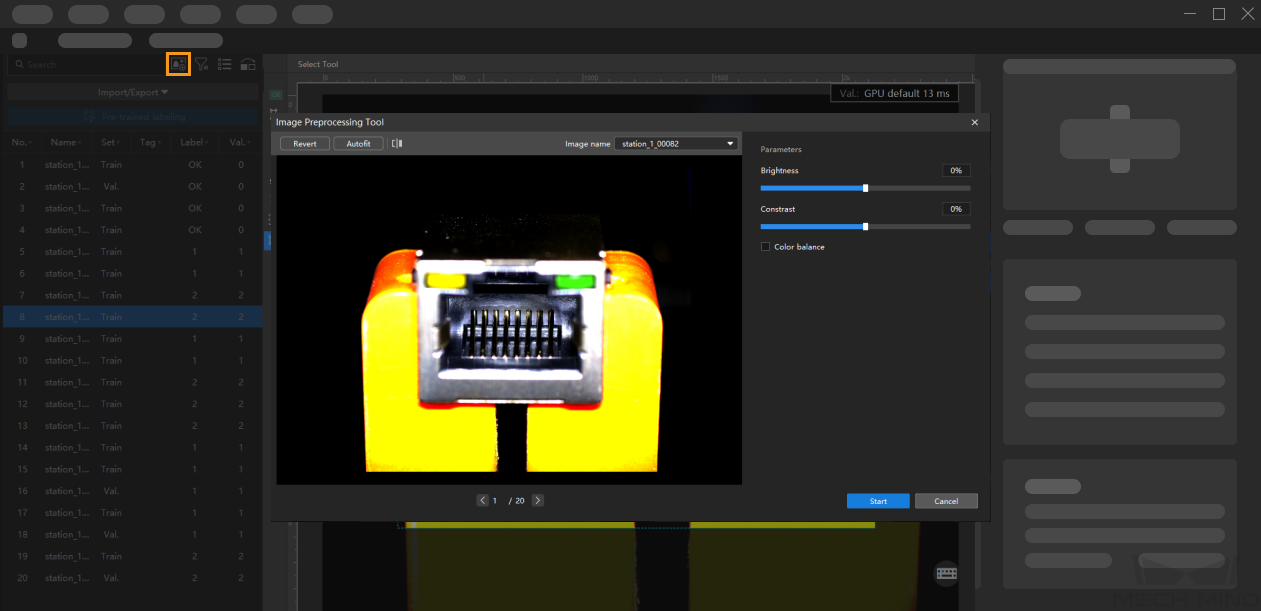Go to the next image arrow

coord(538,500)
